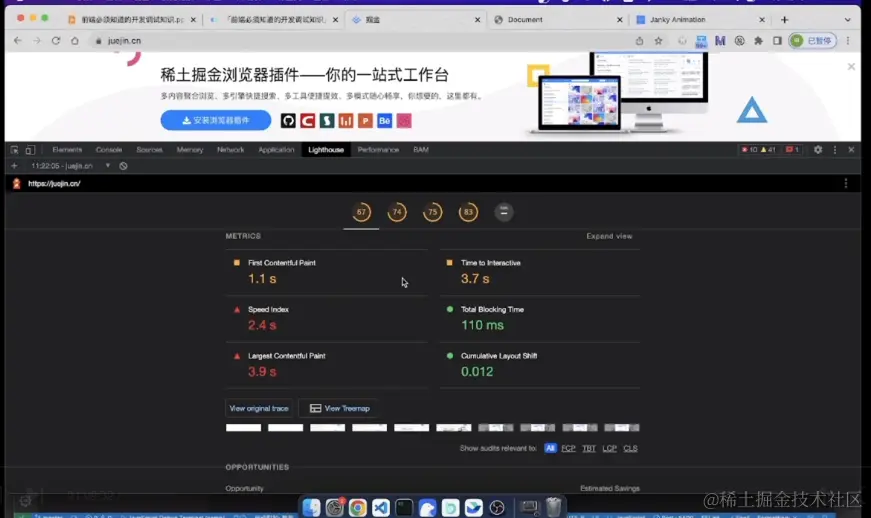Click the GitHub icon in the banner
Screen dimensions: 871x518
[x=288, y=121]
